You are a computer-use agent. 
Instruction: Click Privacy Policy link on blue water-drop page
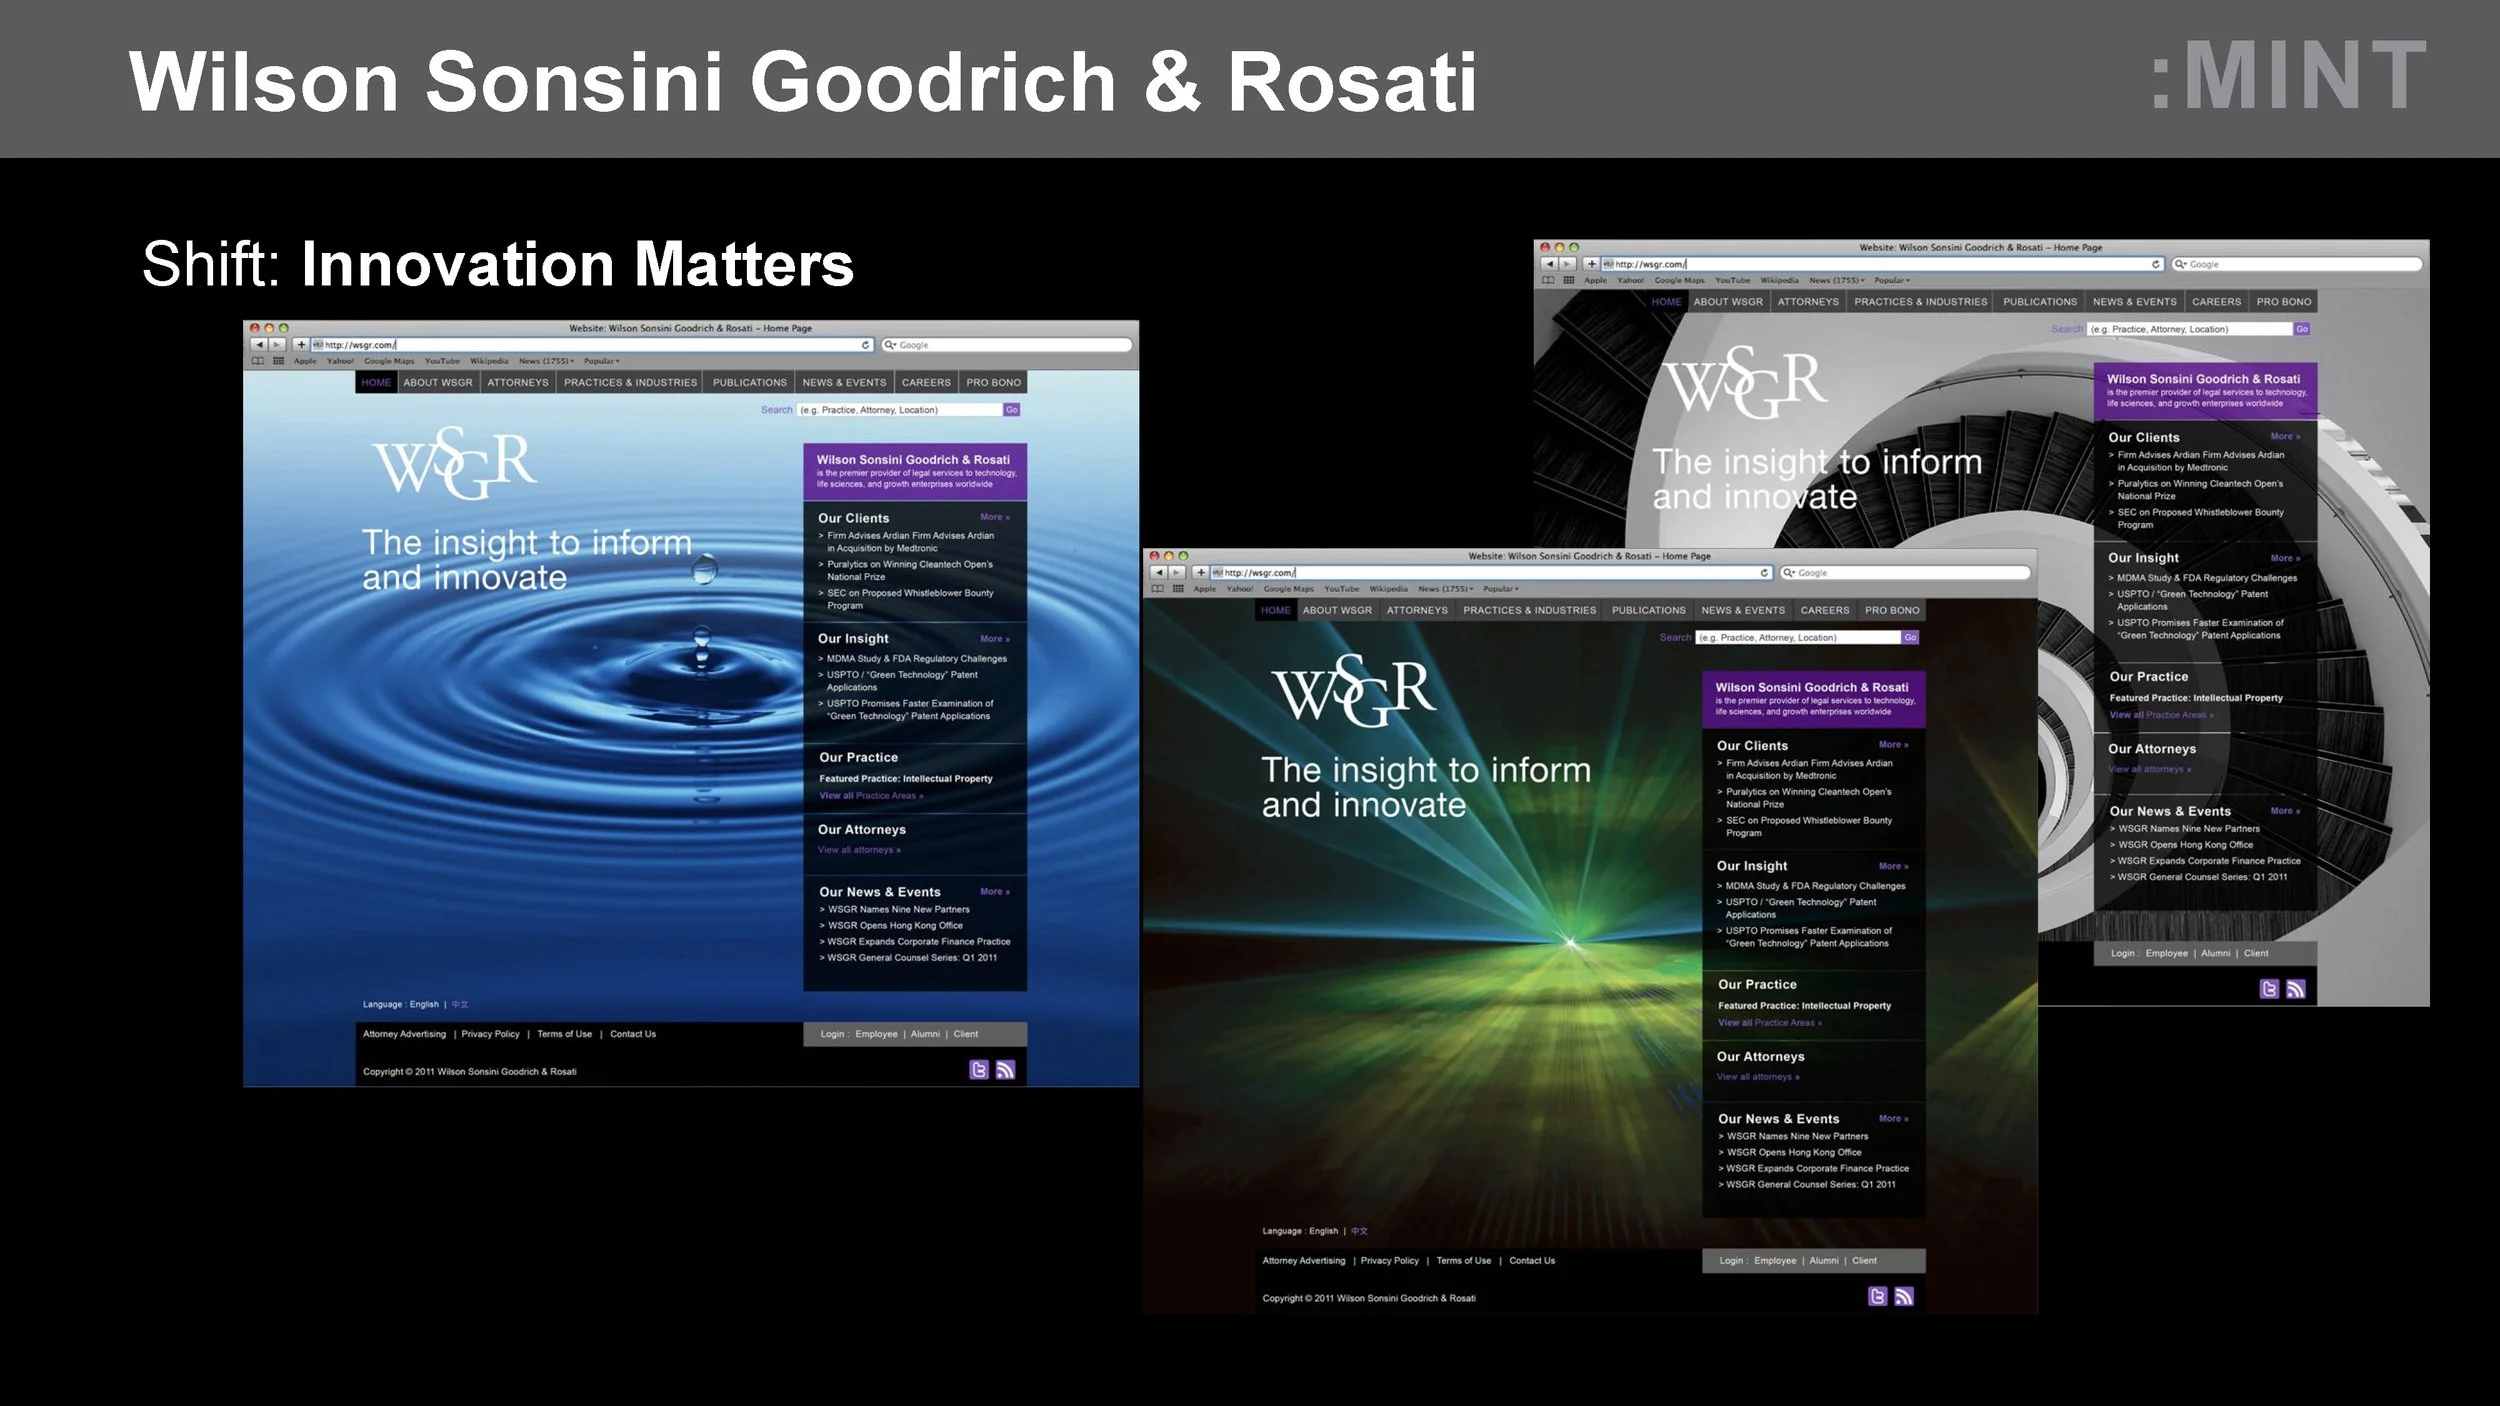[x=490, y=1034]
